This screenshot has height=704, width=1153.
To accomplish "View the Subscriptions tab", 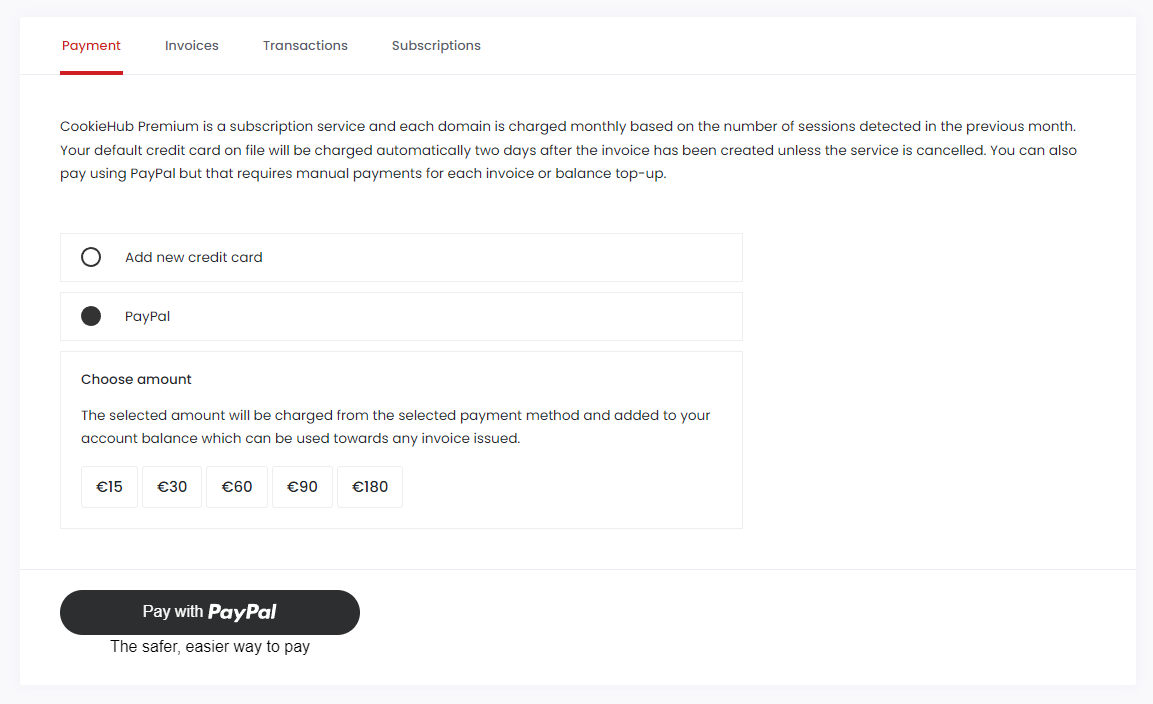I will pyautogui.click(x=435, y=45).
